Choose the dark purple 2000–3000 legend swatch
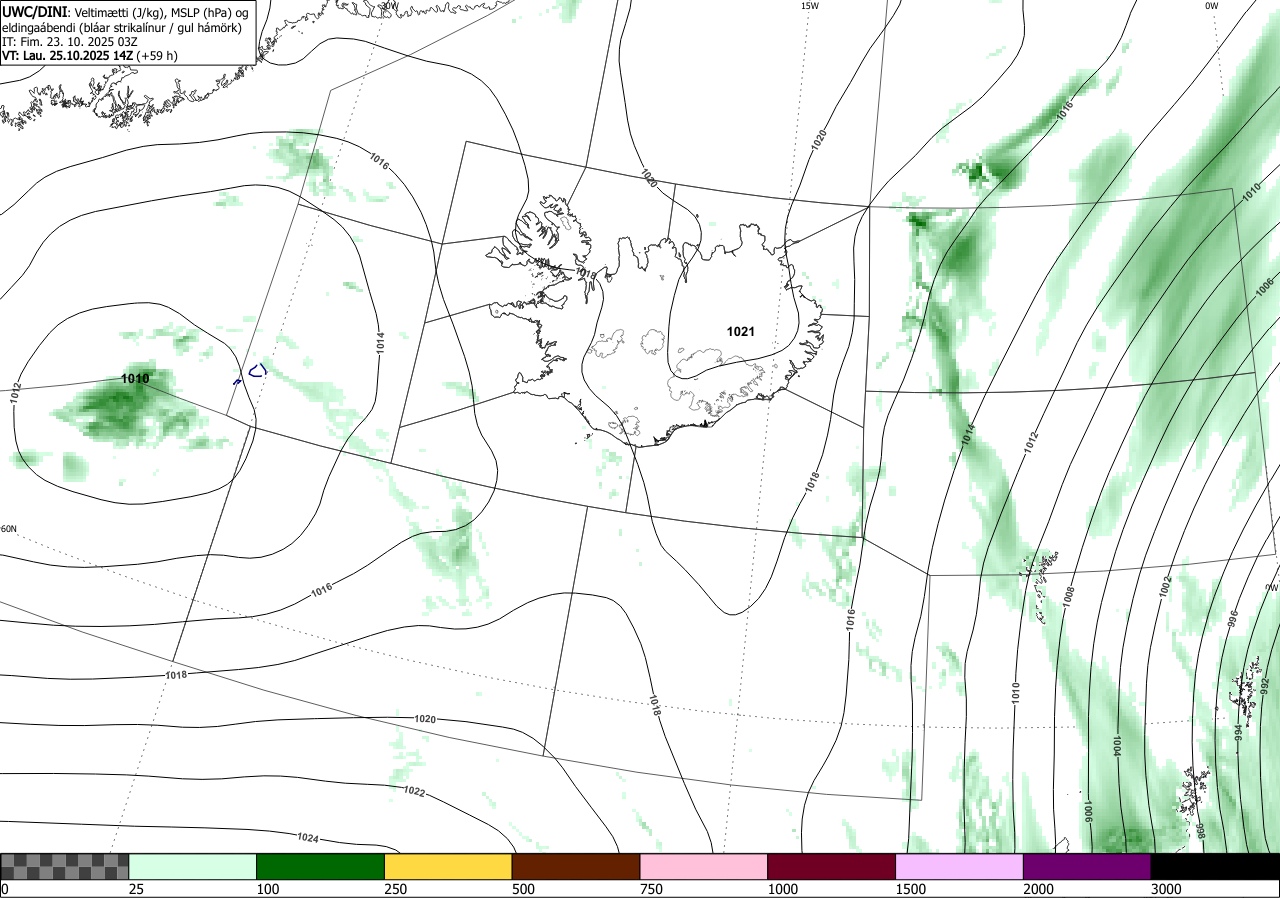The image size is (1280, 898). click(x=1087, y=866)
